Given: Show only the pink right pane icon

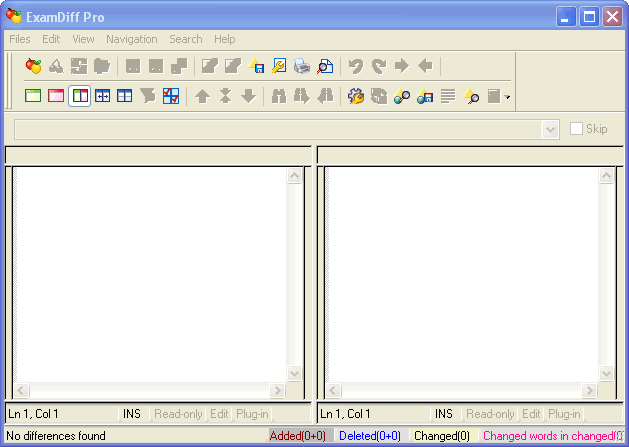Looking at the screenshot, I should pos(56,96).
